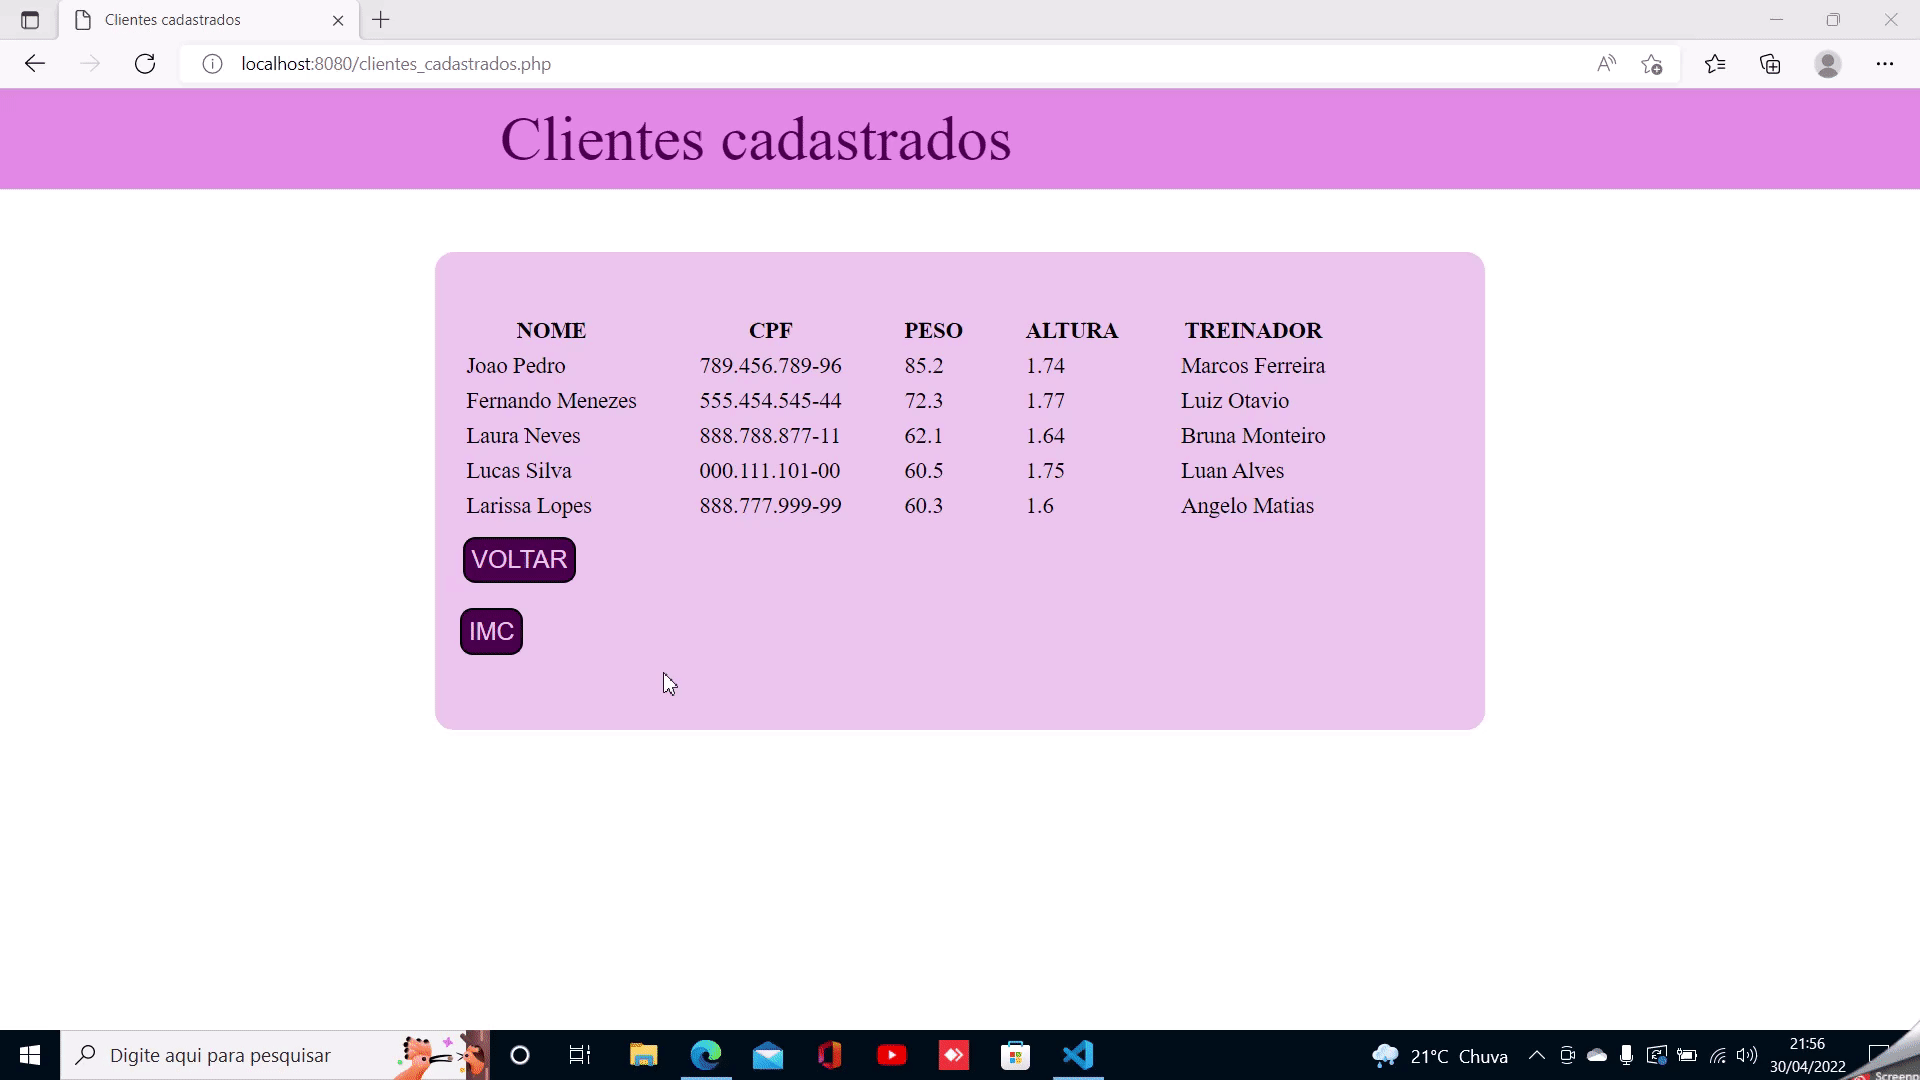Click the VOLTAR button
The image size is (1920, 1080).
coord(518,559)
